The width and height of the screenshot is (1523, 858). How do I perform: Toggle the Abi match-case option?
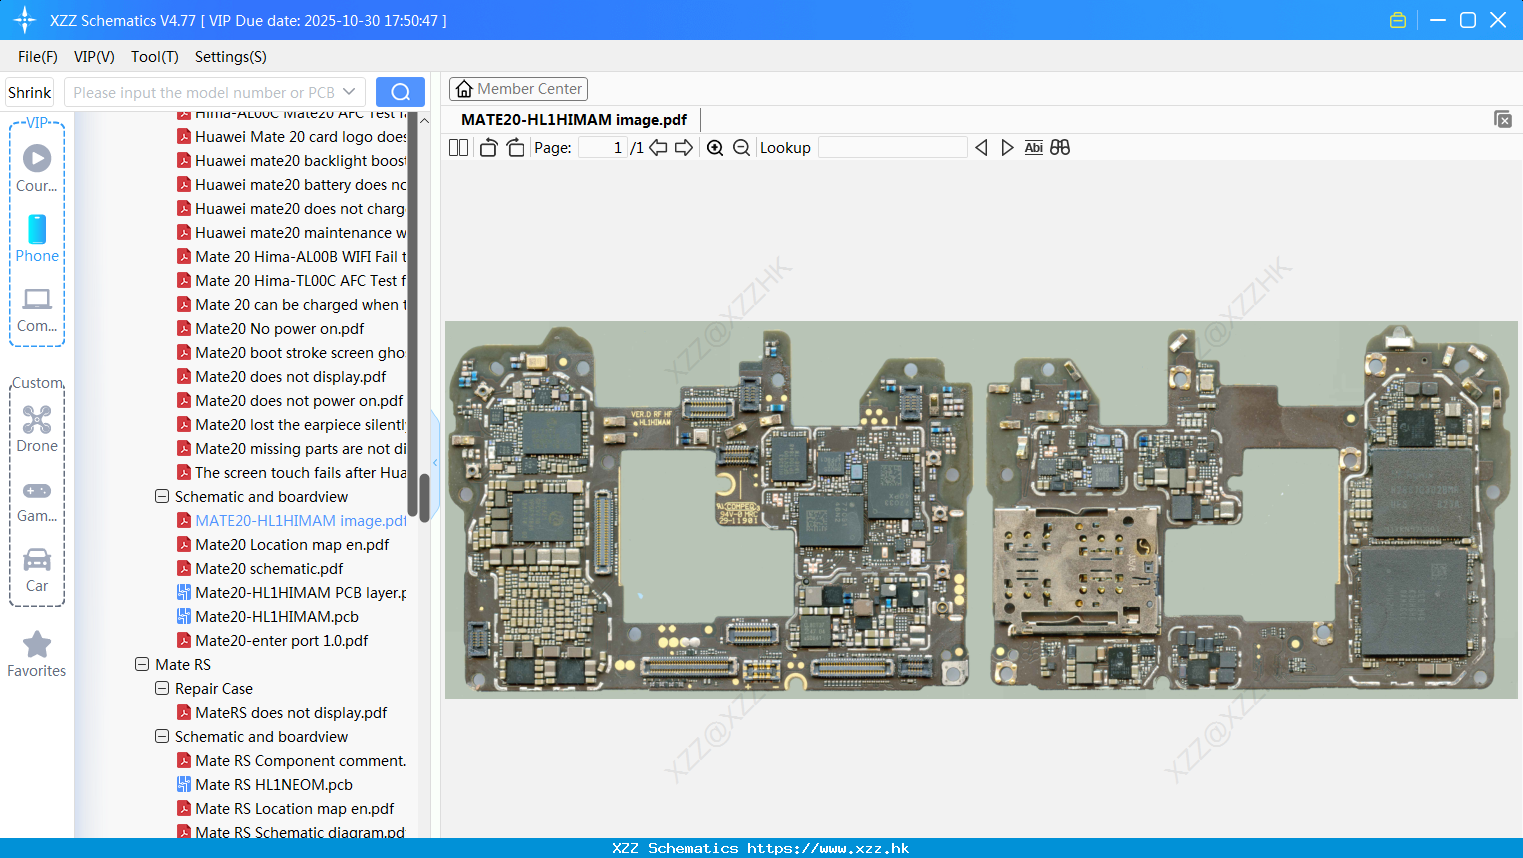pos(1034,148)
